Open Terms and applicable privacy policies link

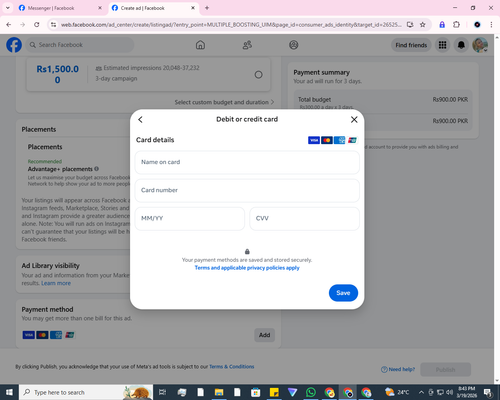[x=247, y=268]
